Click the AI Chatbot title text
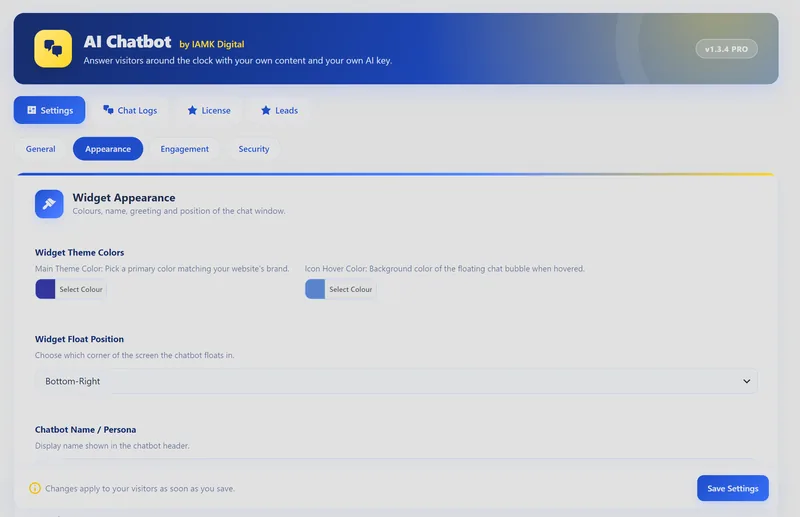This screenshot has width=800, height=517. [128, 41]
